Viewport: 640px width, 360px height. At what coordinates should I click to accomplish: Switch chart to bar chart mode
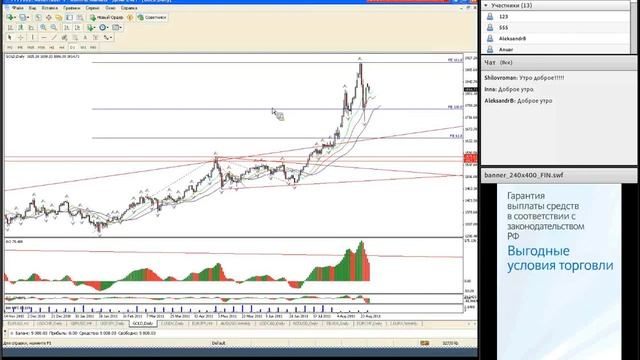click(x=10, y=27)
